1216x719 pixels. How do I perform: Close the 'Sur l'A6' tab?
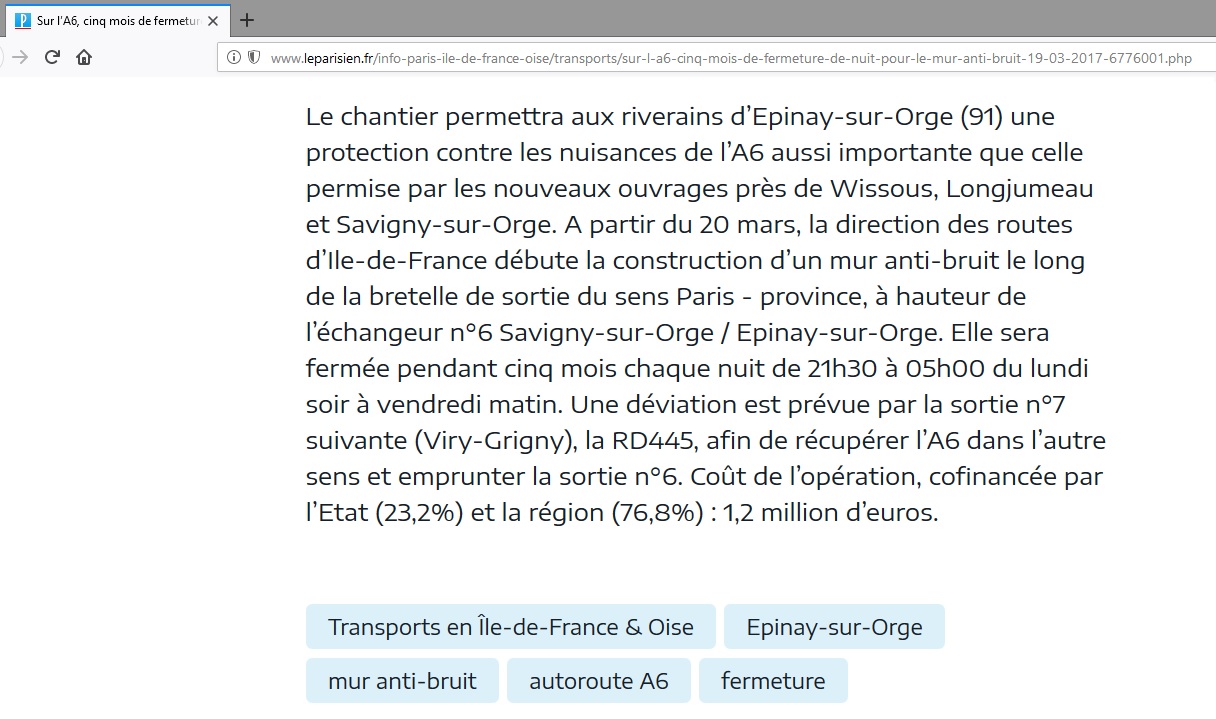pos(212,21)
